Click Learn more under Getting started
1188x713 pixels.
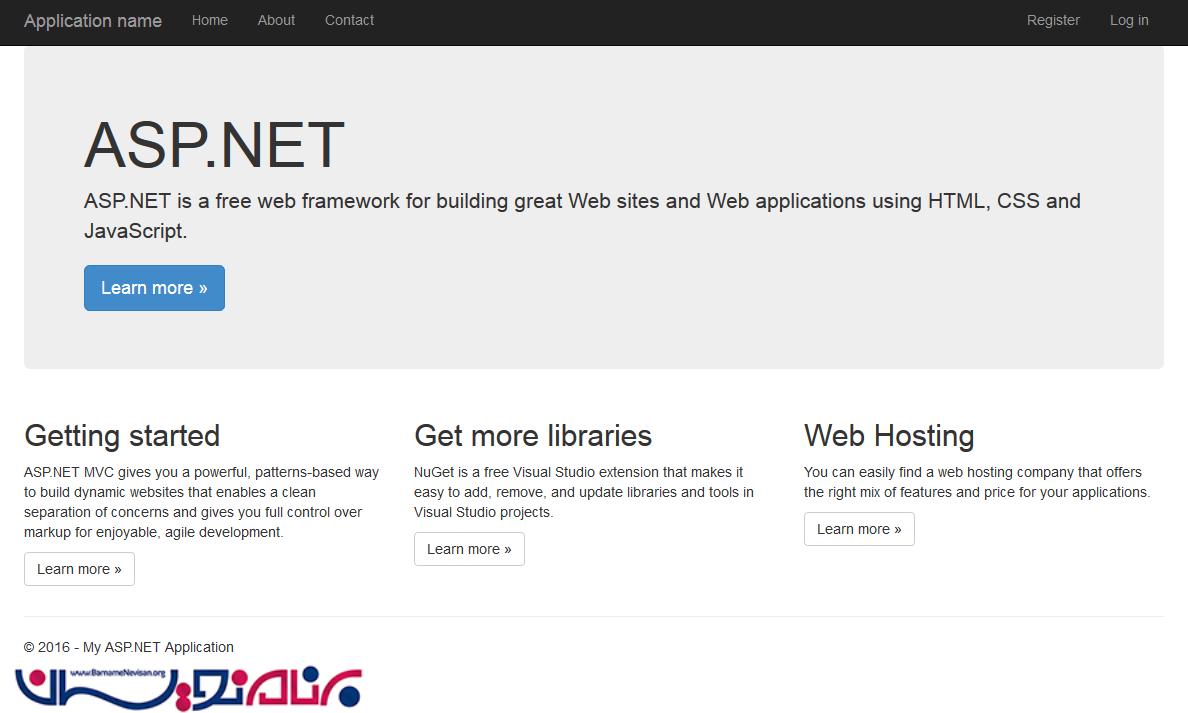click(79, 569)
